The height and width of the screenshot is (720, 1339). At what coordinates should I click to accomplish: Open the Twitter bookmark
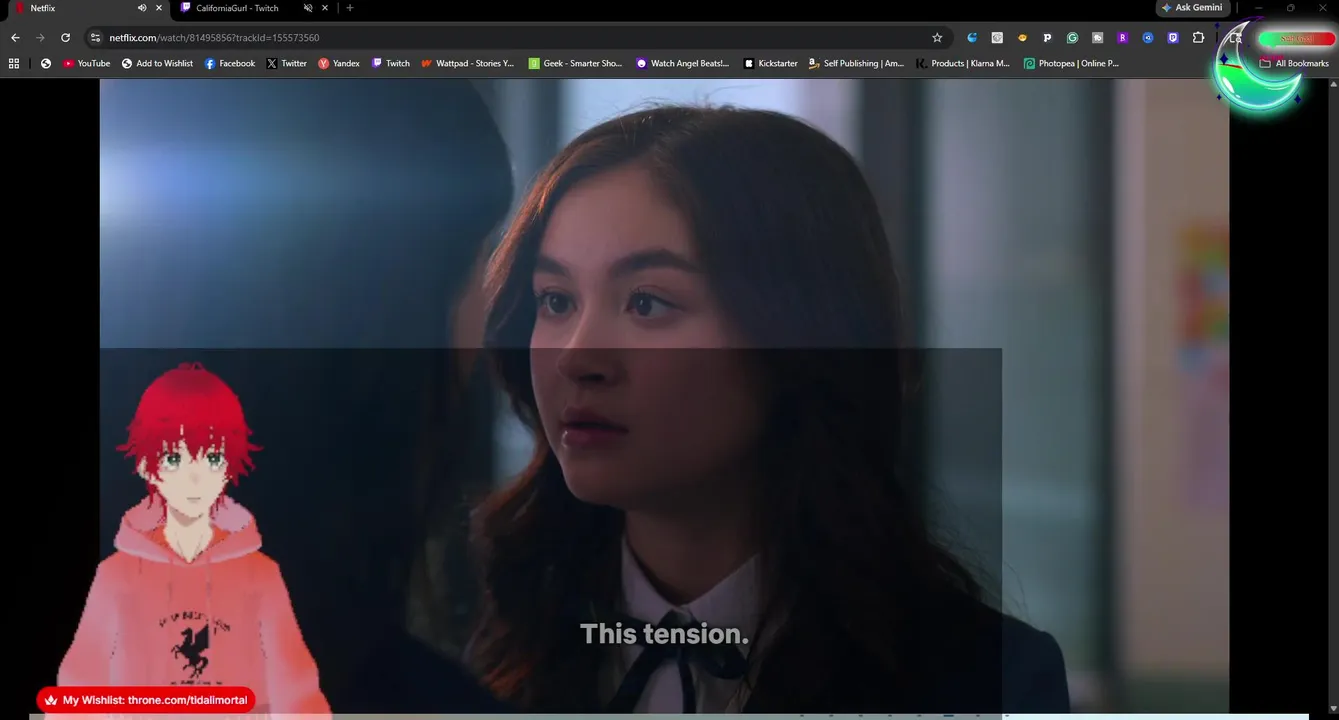tap(286, 63)
